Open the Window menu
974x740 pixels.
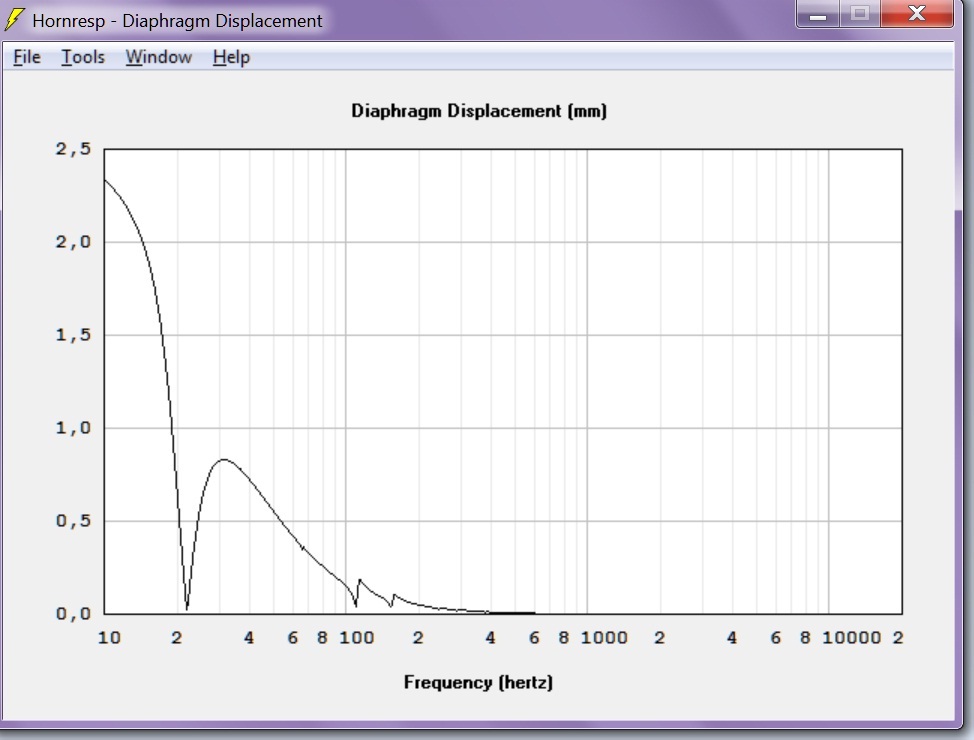tap(158, 57)
